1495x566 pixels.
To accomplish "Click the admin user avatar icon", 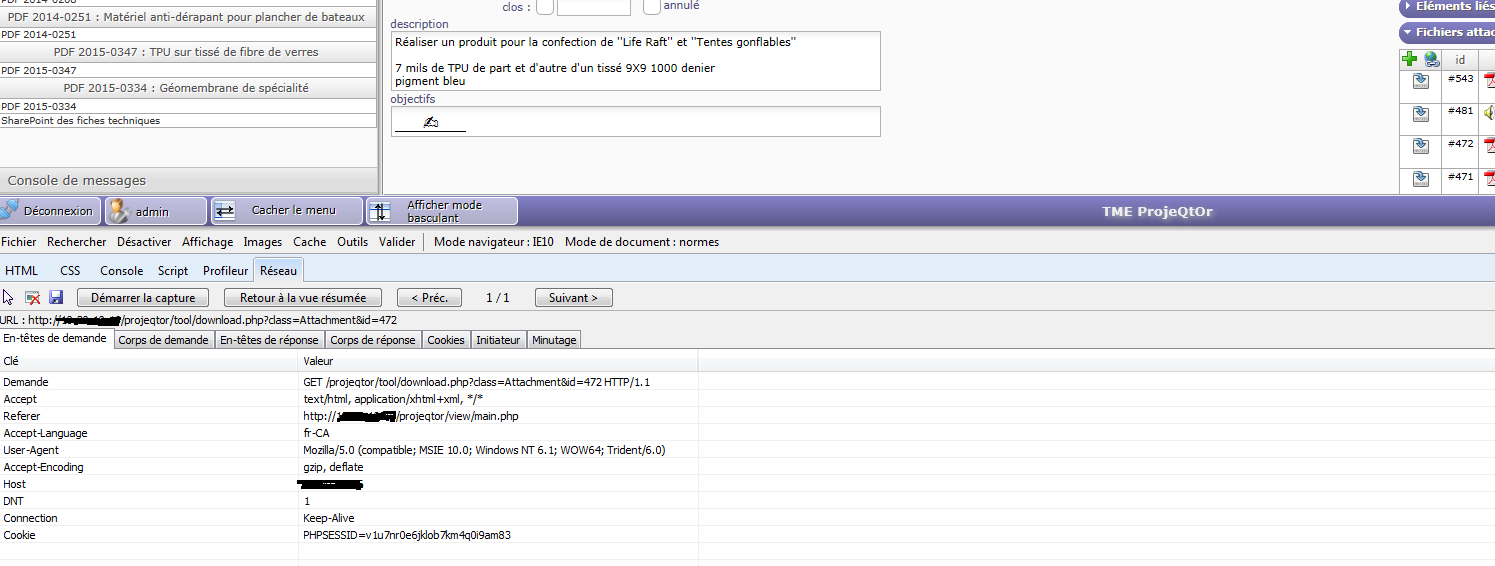I will (x=120, y=210).
